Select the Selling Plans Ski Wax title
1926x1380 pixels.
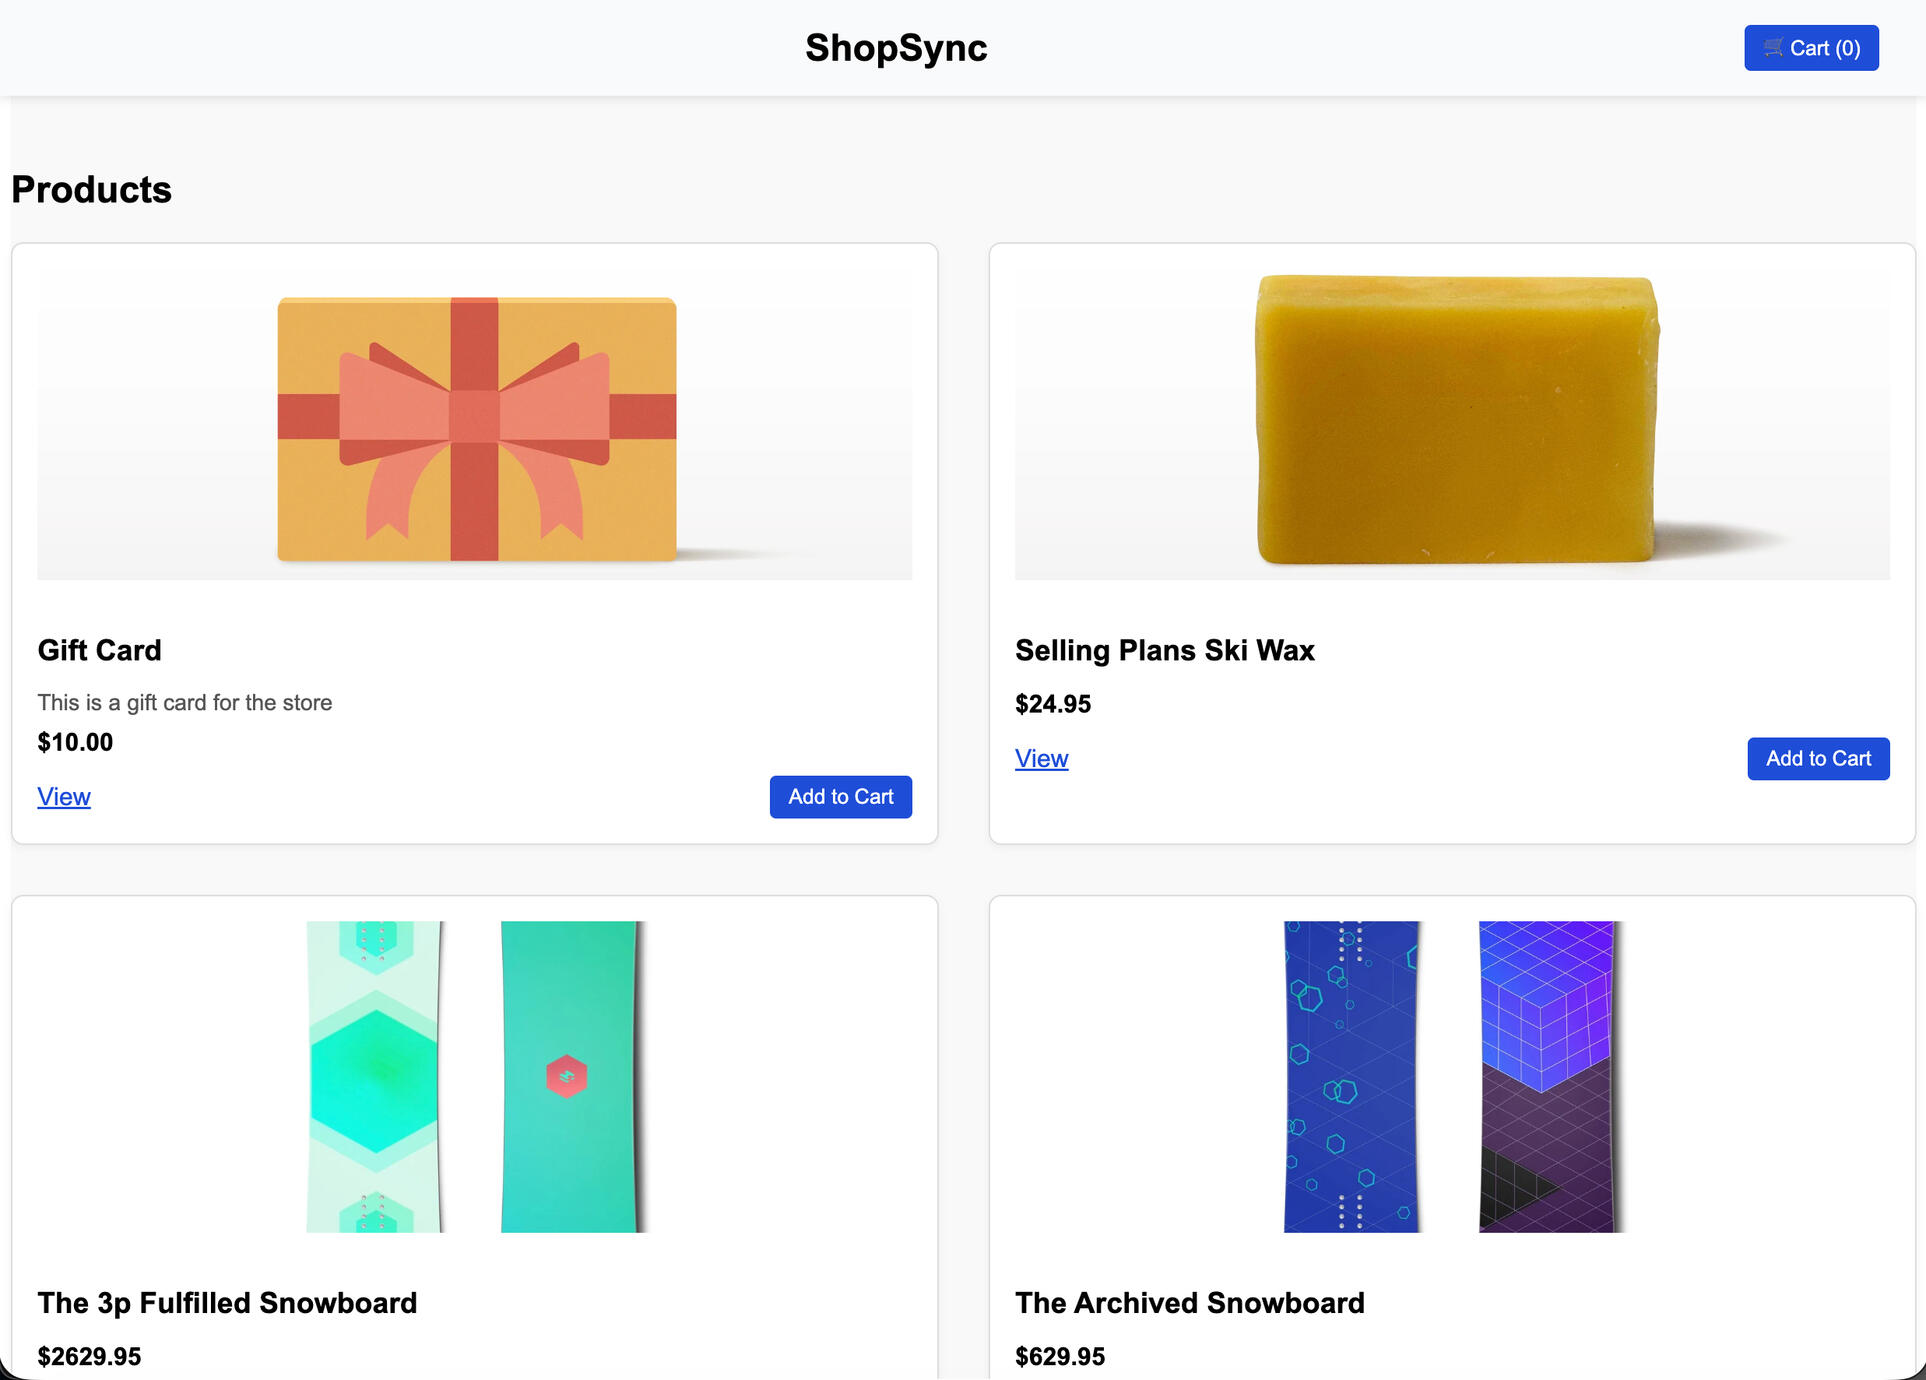coord(1164,650)
